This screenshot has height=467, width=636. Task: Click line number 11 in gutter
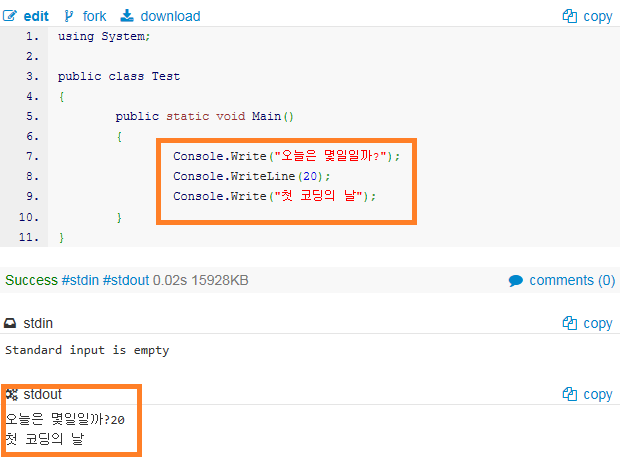click(x=28, y=237)
